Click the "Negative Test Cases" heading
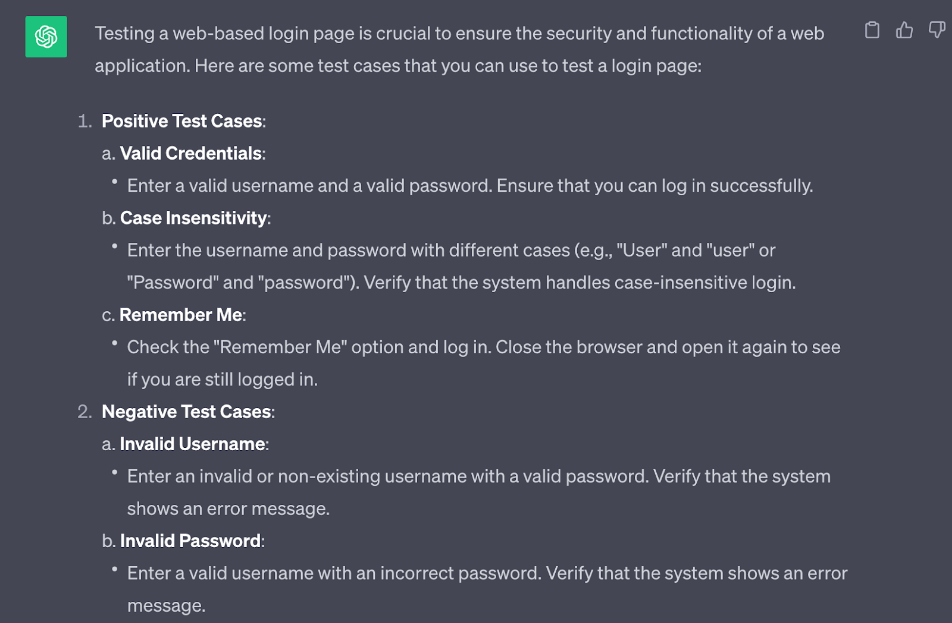The image size is (952, 623). [186, 412]
